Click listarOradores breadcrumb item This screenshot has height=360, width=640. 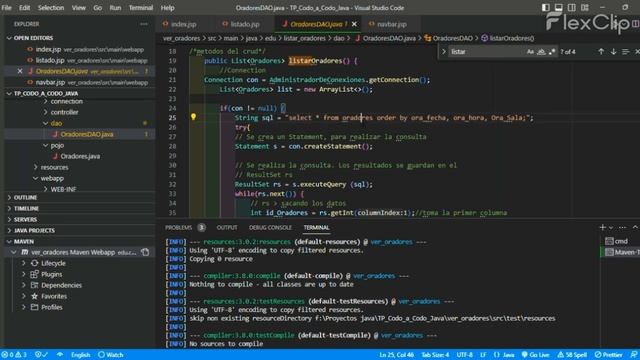pos(507,38)
